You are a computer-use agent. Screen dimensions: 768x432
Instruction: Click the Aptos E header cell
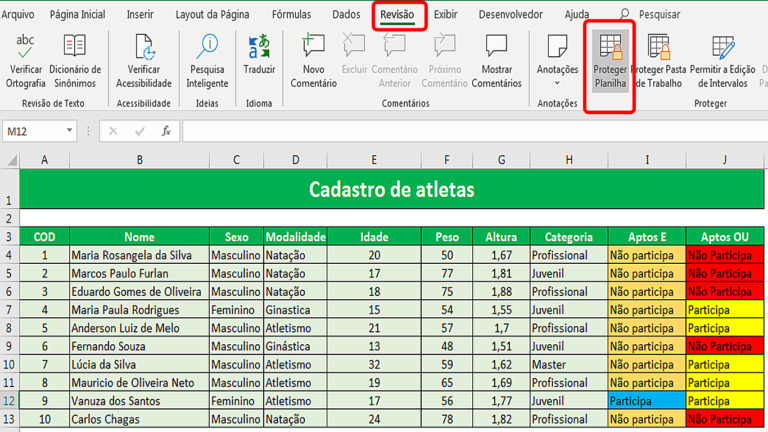click(x=647, y=237)
